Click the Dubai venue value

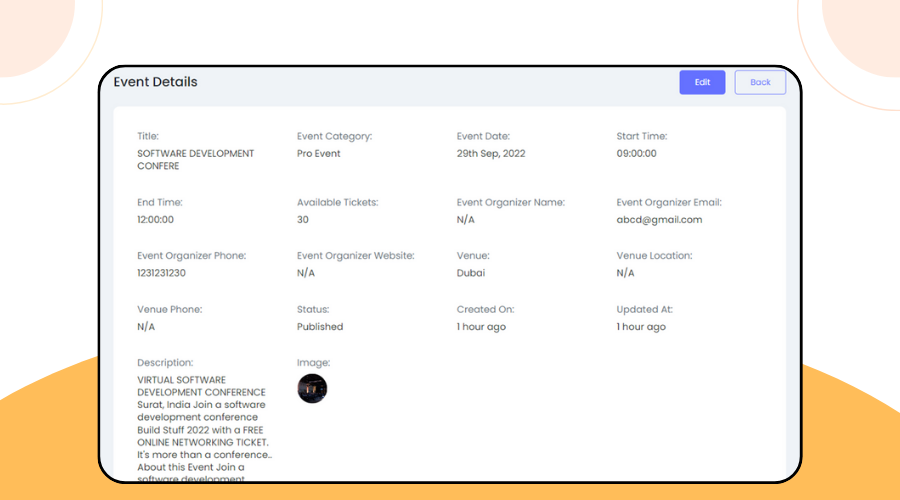coord(470,273)
